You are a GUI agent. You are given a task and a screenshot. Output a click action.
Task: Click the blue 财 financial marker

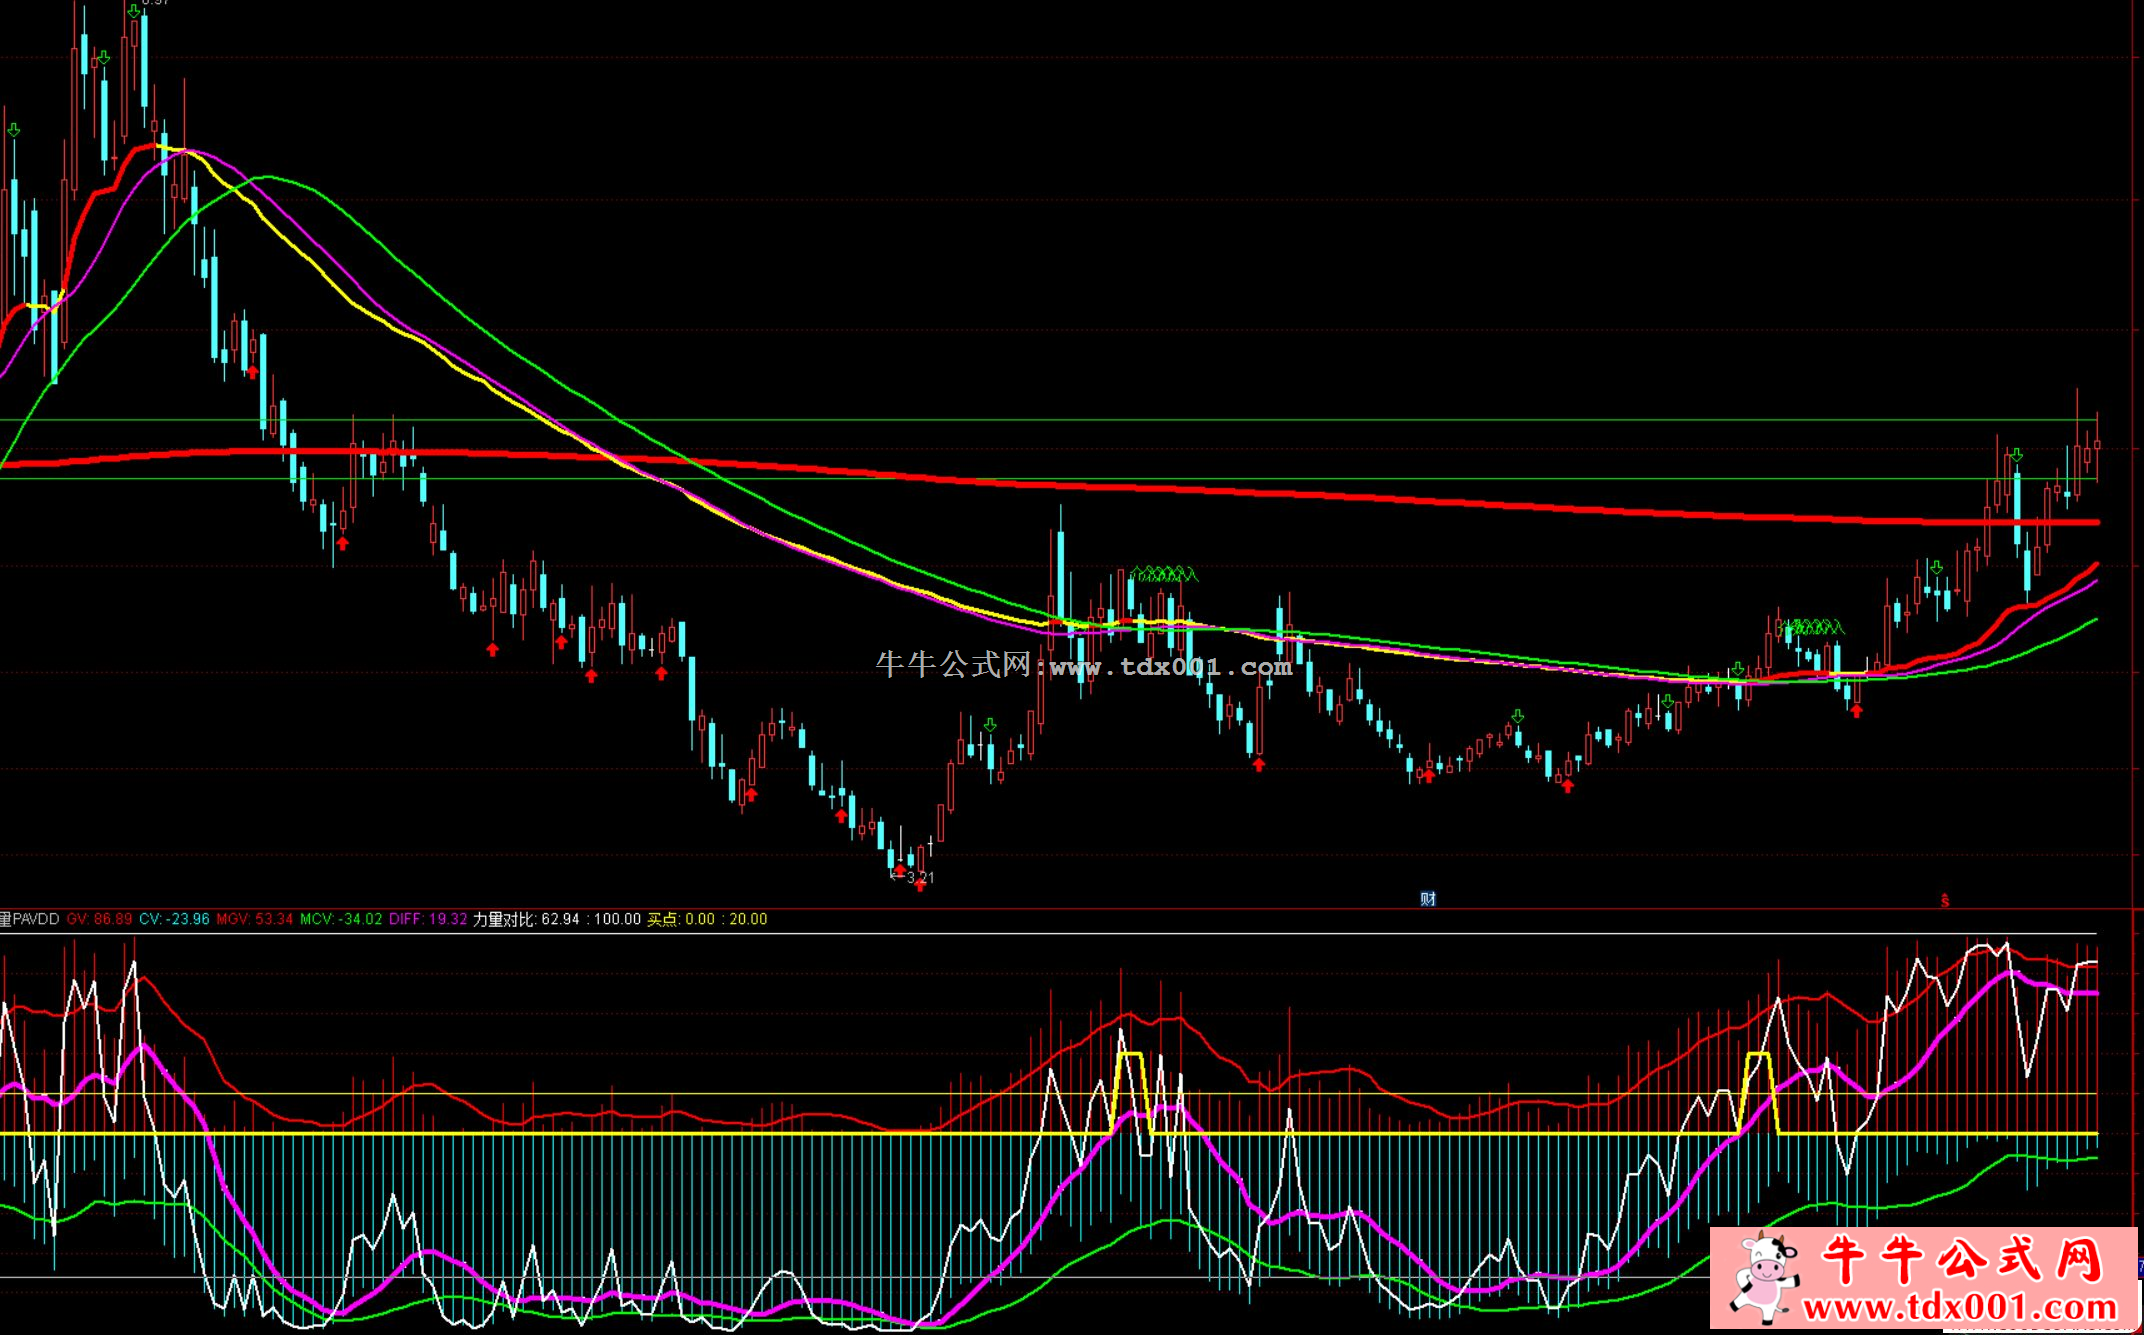coord(1427,899)
